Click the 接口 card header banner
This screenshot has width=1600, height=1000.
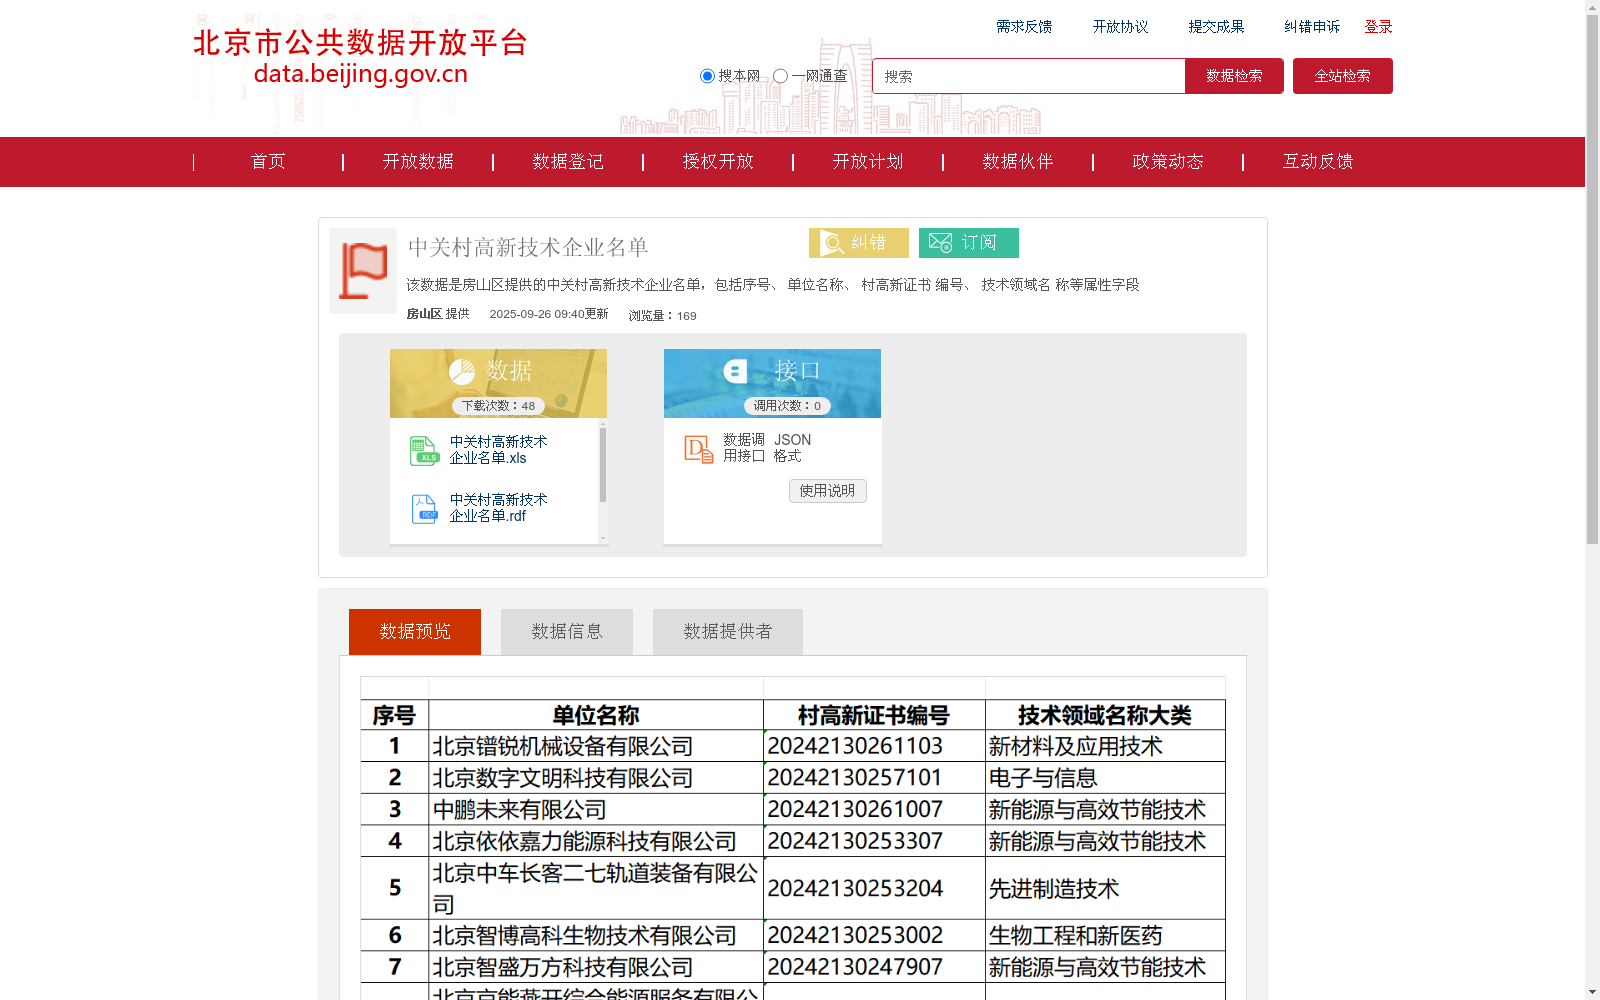pos(772,383)
